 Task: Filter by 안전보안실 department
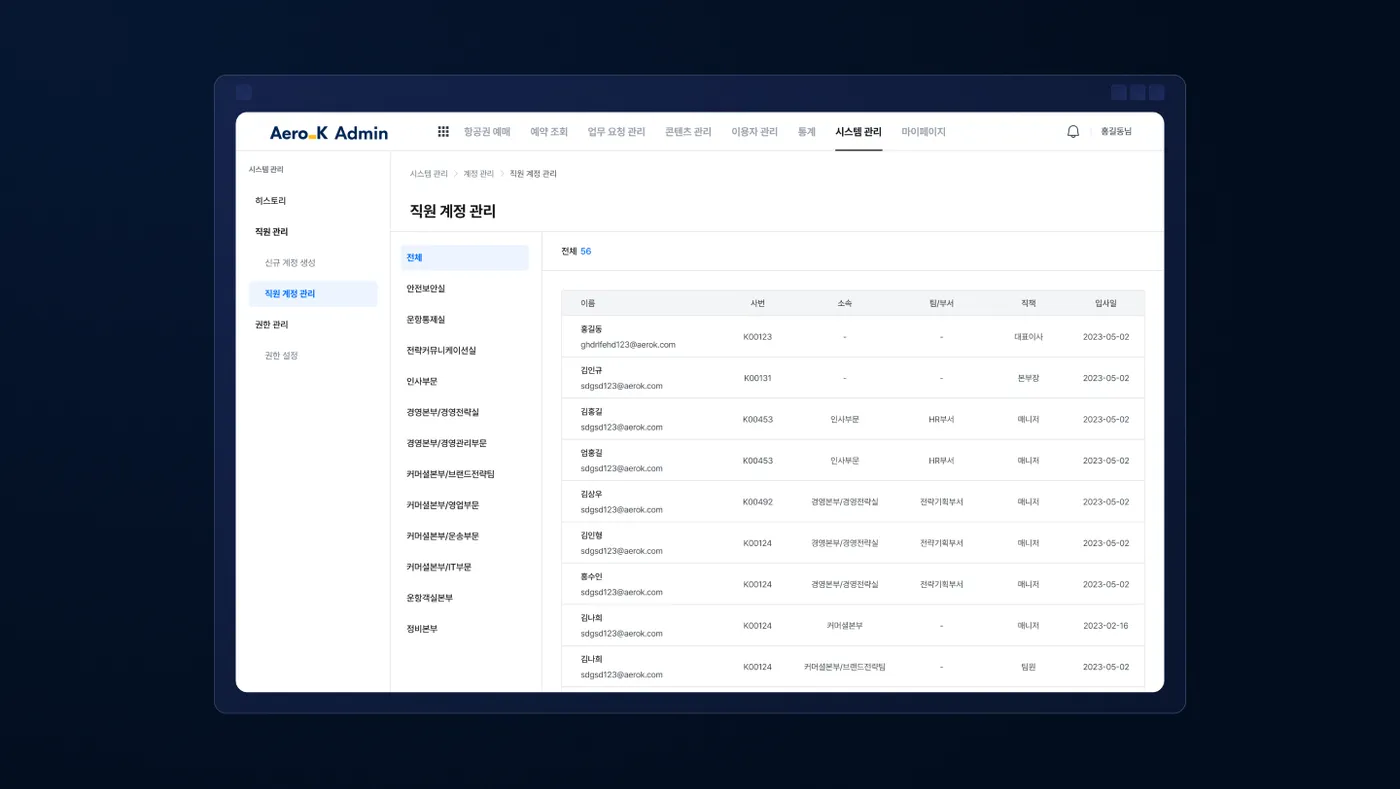click(426, 289)
